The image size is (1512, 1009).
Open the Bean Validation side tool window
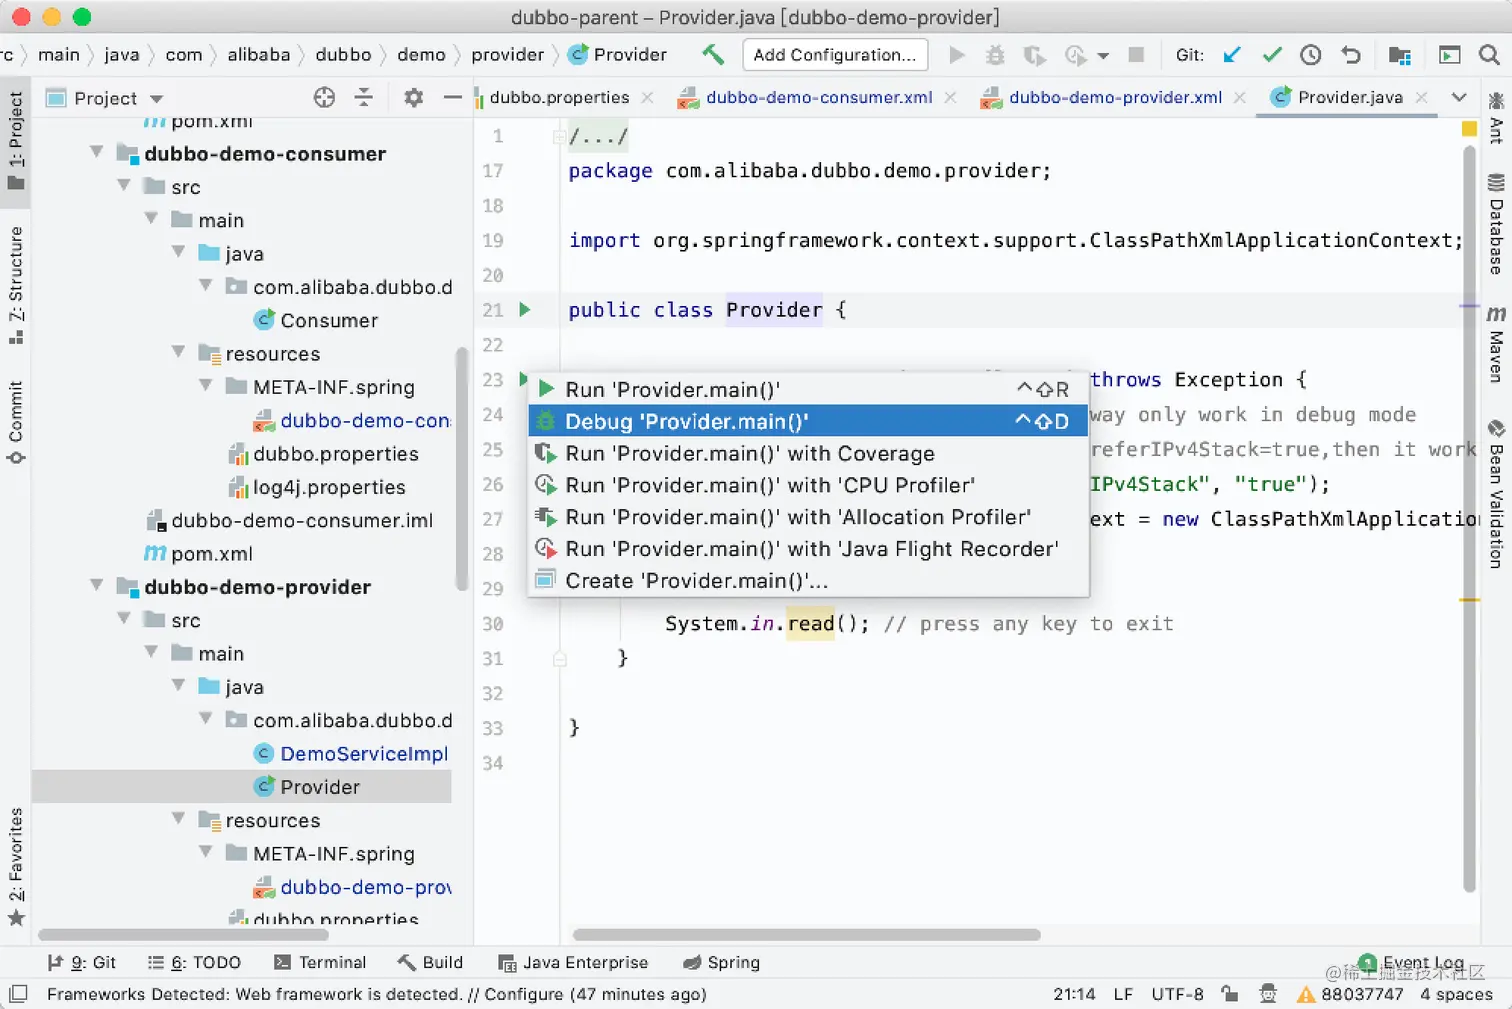(x=1496, y=494)
